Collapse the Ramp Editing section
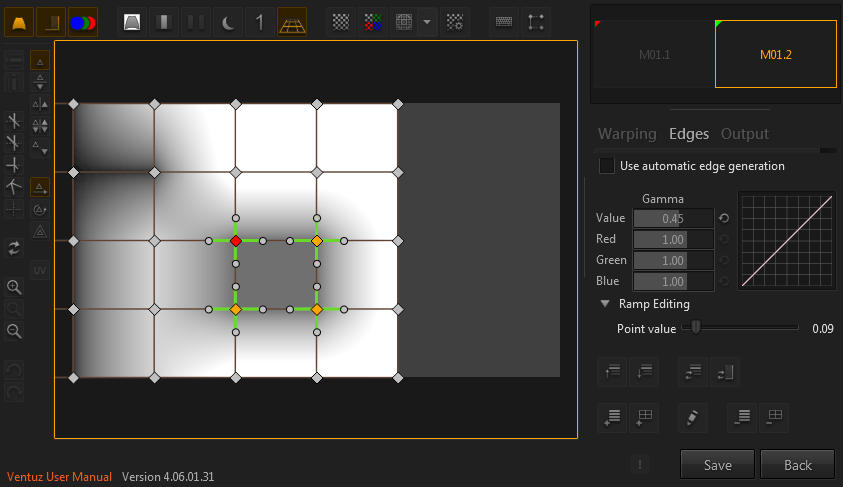The height and width of the screenshot is (487, 843). (605, 304)
